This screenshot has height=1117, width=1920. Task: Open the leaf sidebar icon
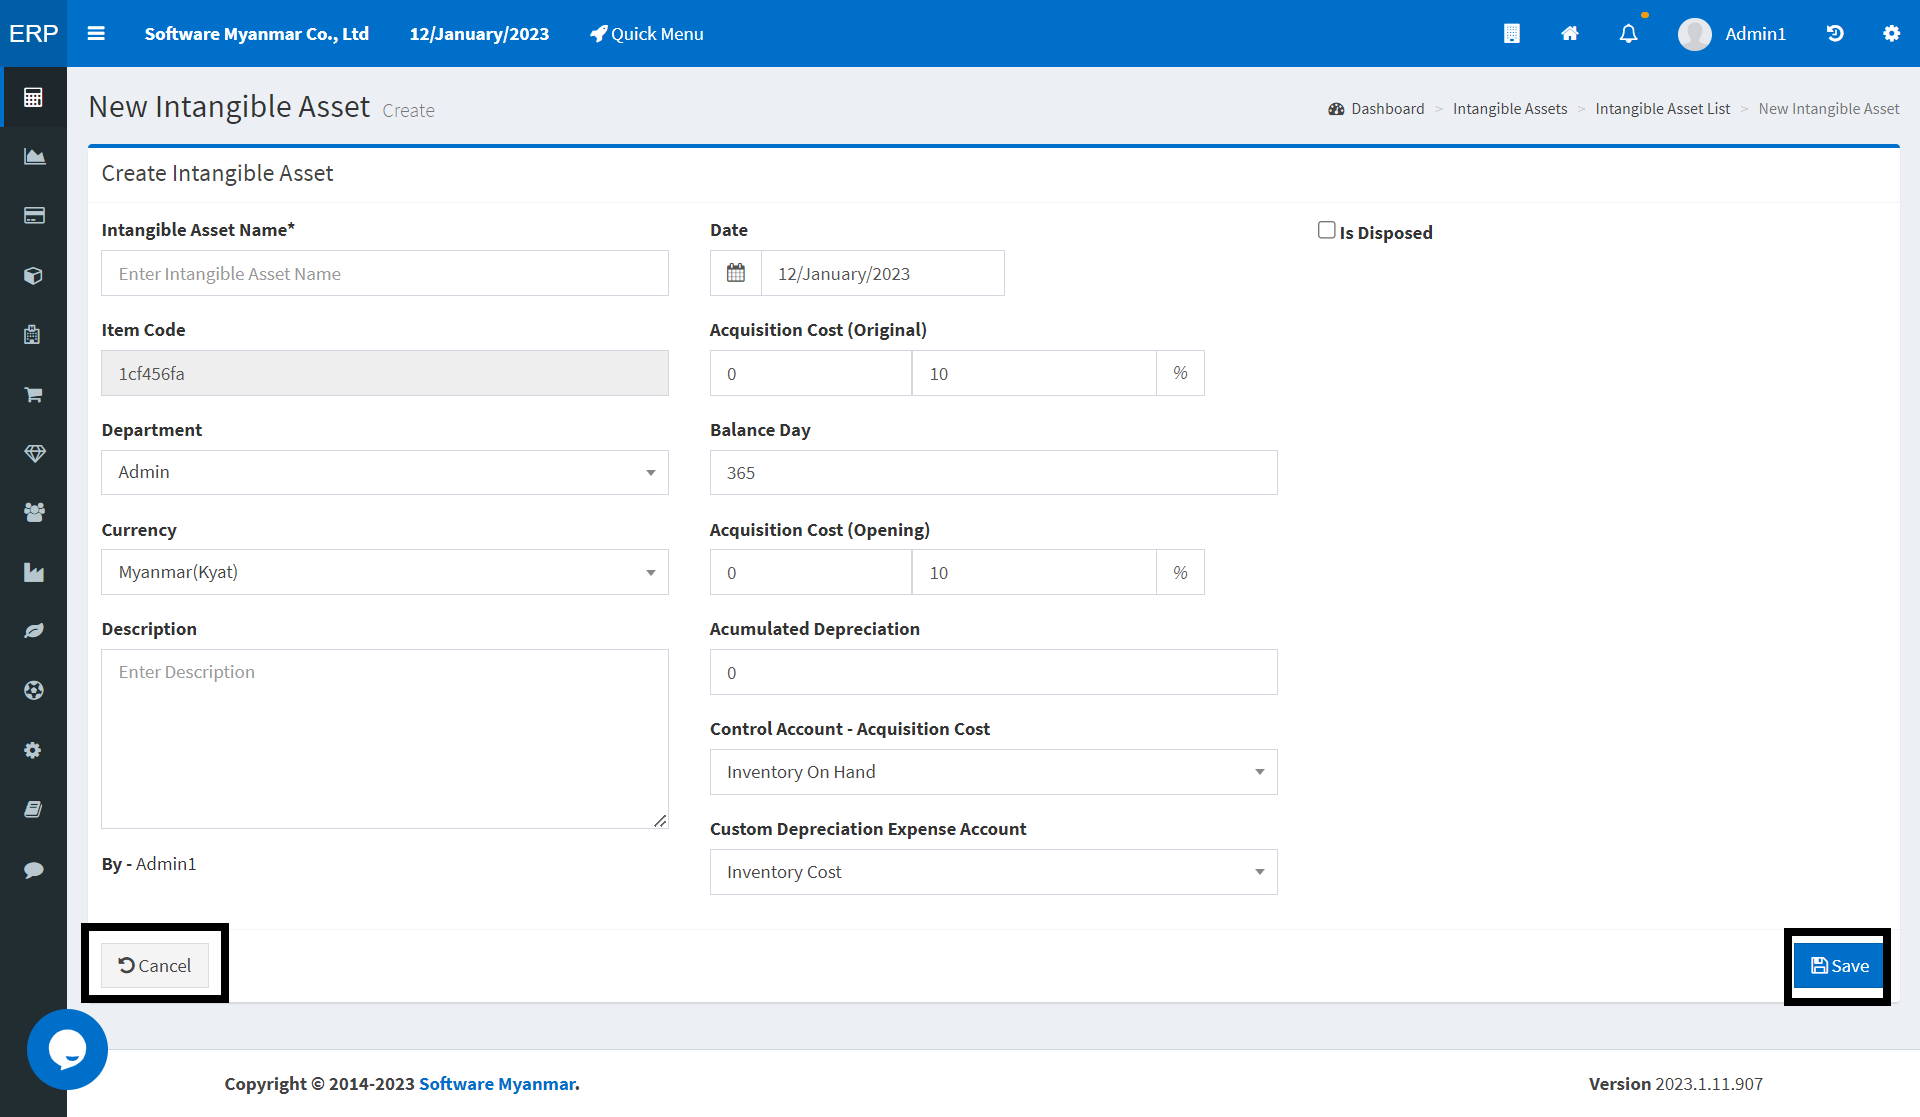point(34,631)
